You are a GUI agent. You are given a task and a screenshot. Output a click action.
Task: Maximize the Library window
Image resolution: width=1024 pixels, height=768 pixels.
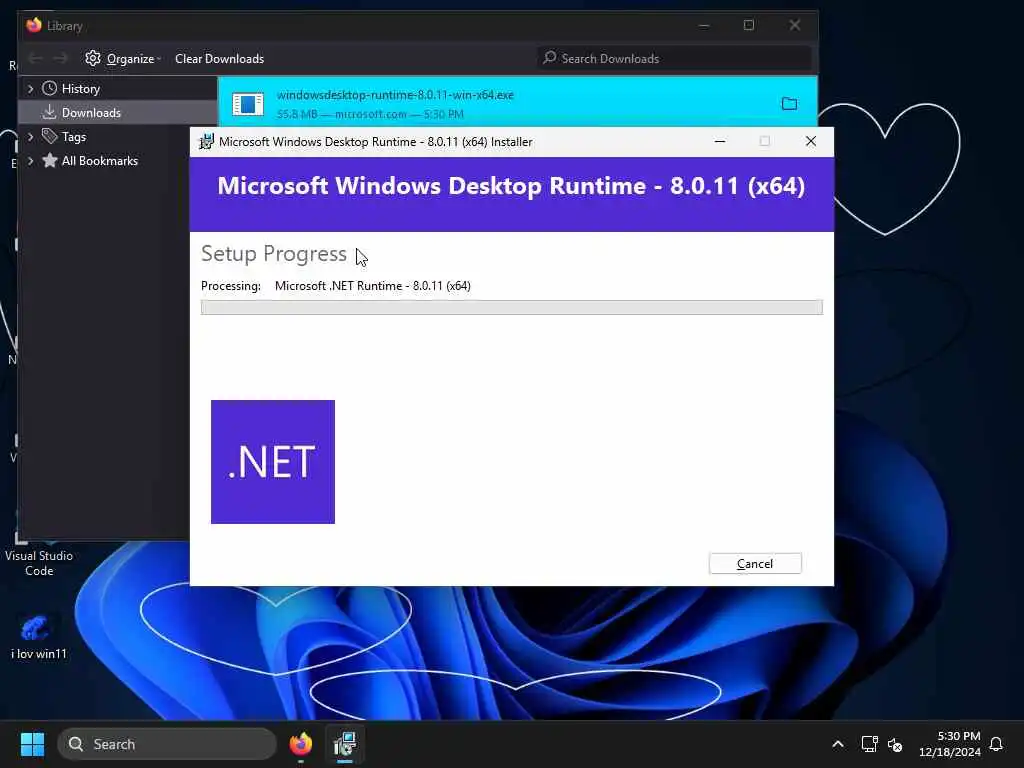pos(749,25)
